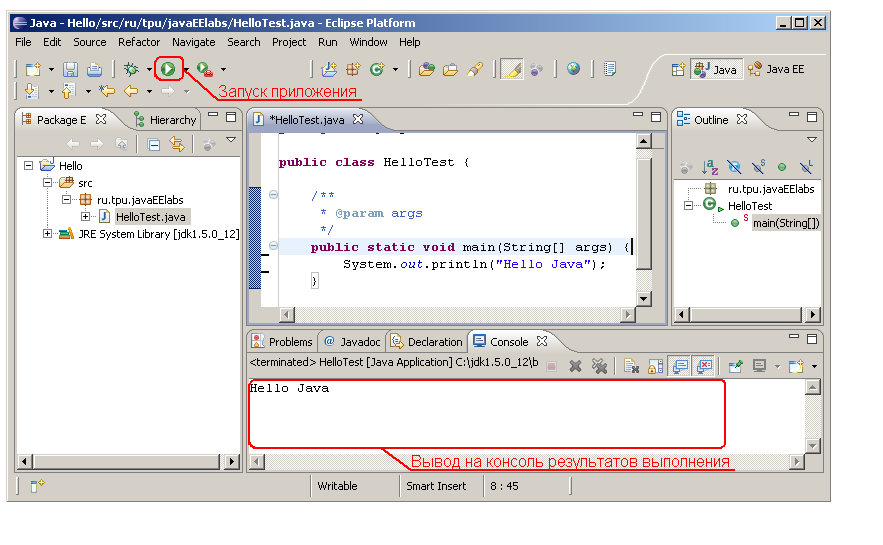Collapse the src folder node

[x=47, y=182]
